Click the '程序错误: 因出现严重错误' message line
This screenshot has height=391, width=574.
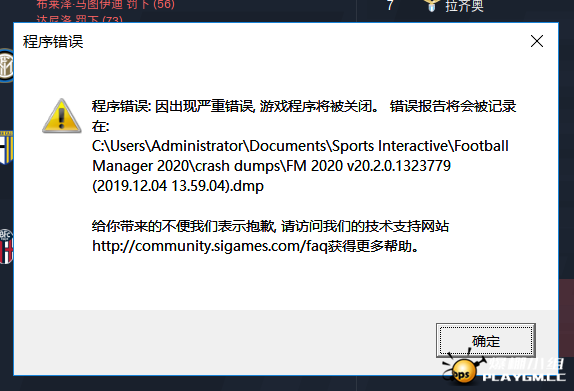coord(304,106)
